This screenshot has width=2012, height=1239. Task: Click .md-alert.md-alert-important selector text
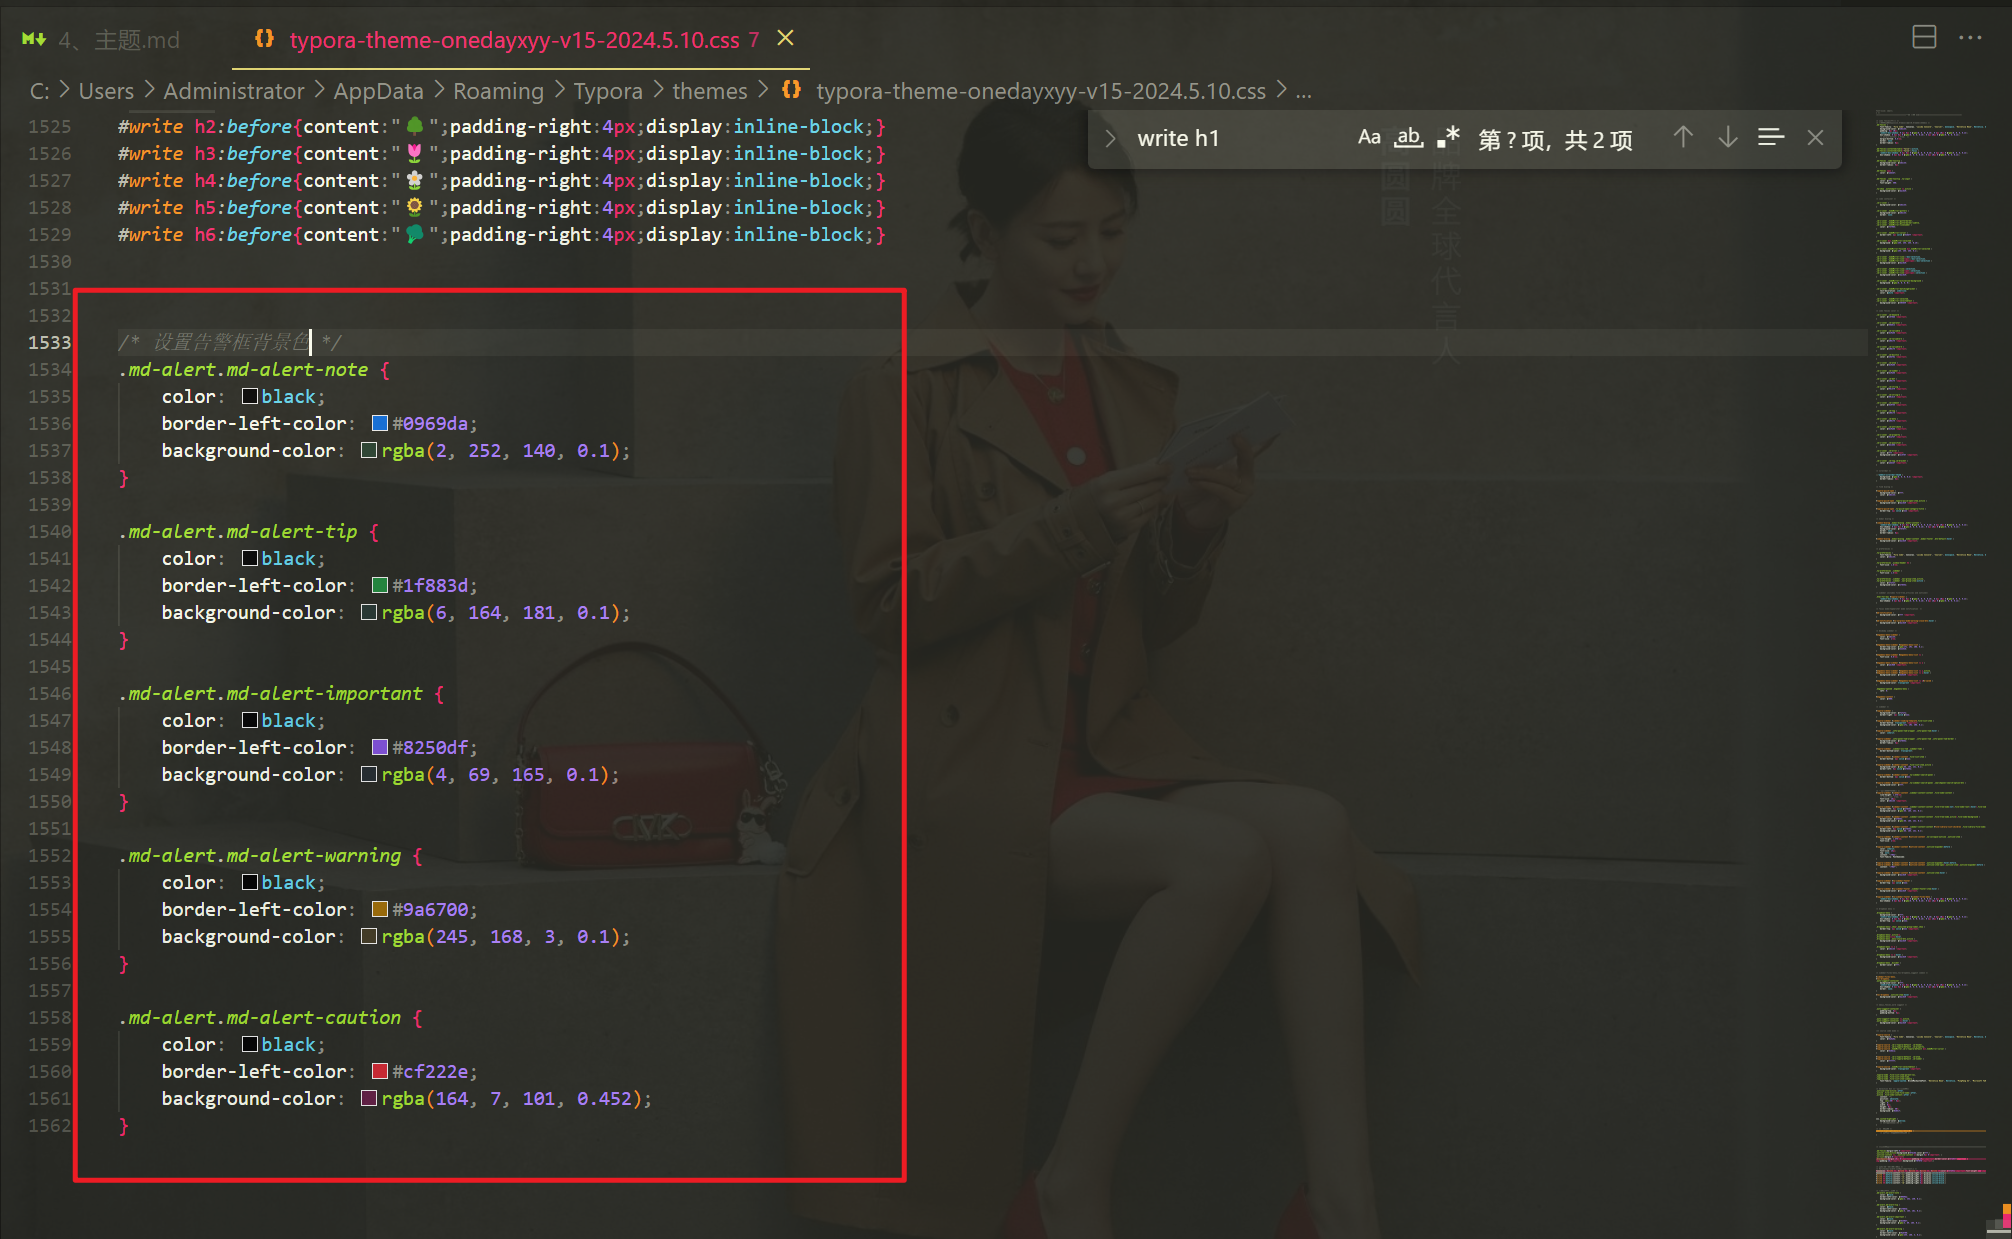tap(270, 693)
